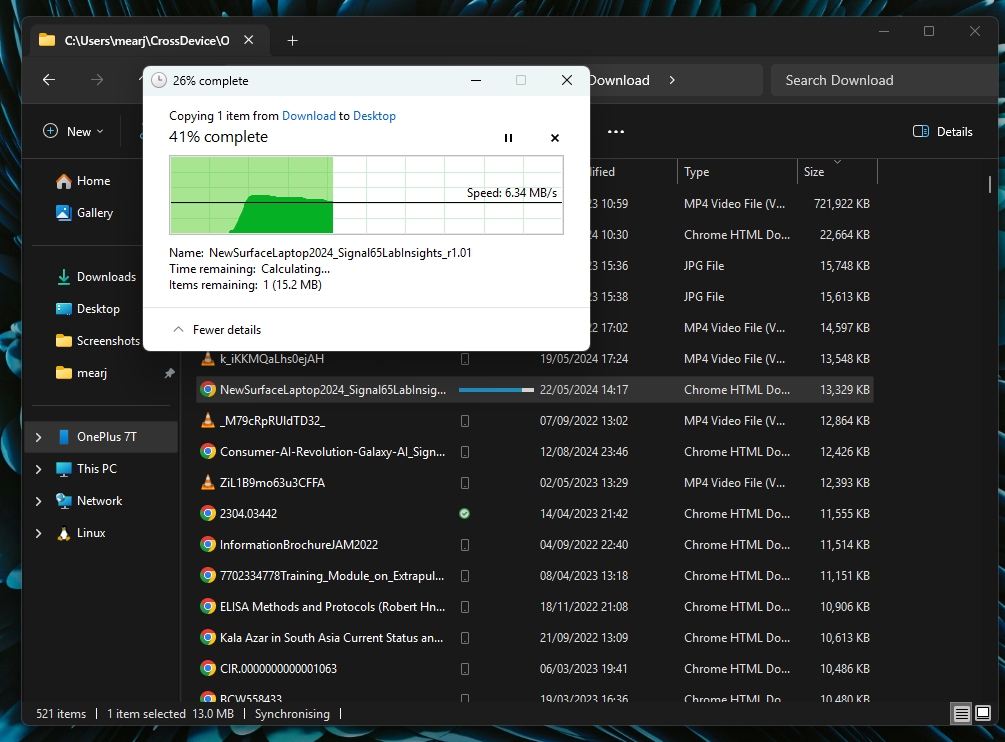Open the Download link in the copy dialog
The width and height of the screenshot is (1005, 742).
pyautogui.click(x=309, y=116)
